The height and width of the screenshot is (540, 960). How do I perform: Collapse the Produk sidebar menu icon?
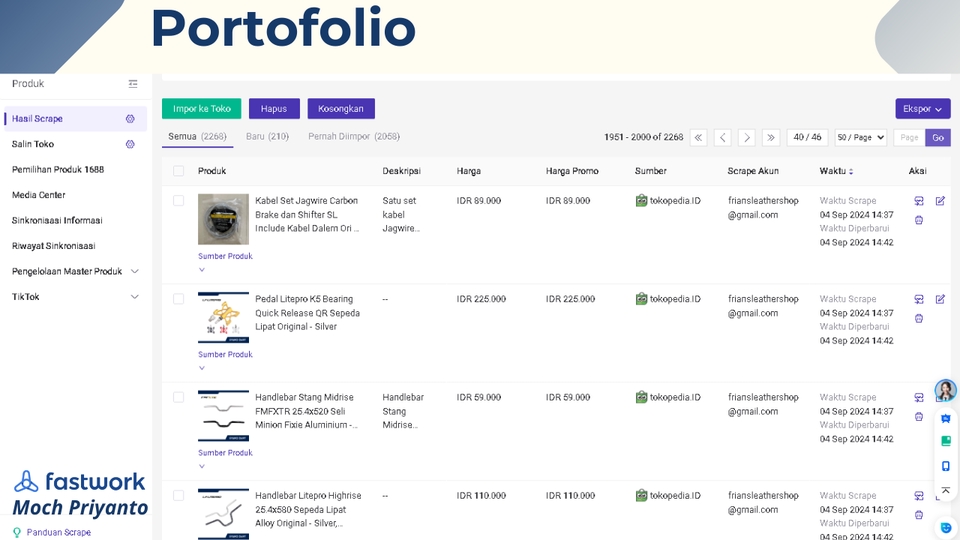[133, 84]
